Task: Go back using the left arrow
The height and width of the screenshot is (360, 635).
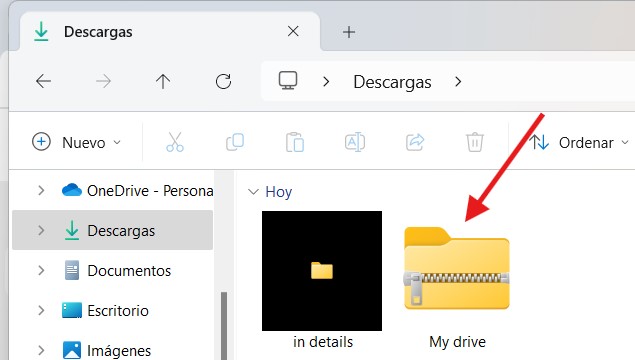Action: click(x=43, y=81)
